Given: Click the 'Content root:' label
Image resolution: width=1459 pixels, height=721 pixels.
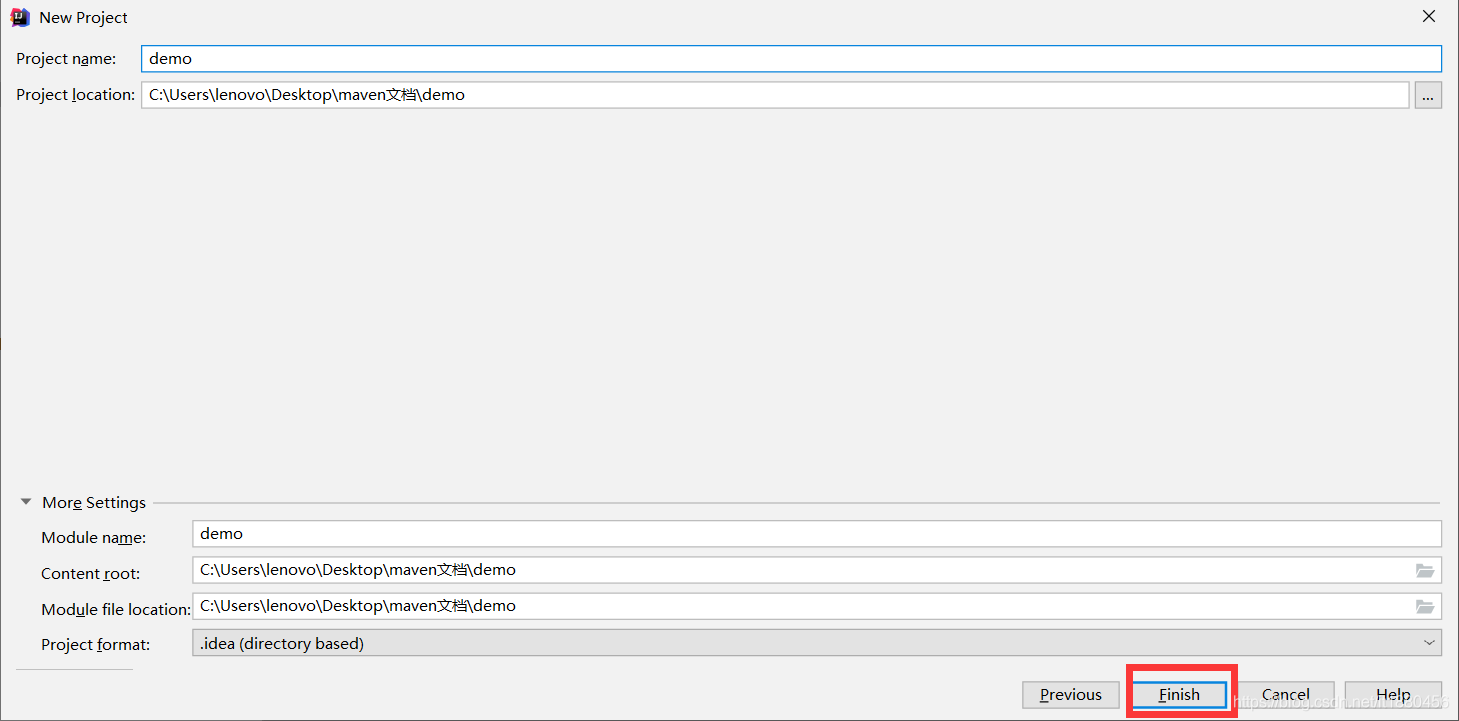Looking at the screenshot, I should (91, 574).
